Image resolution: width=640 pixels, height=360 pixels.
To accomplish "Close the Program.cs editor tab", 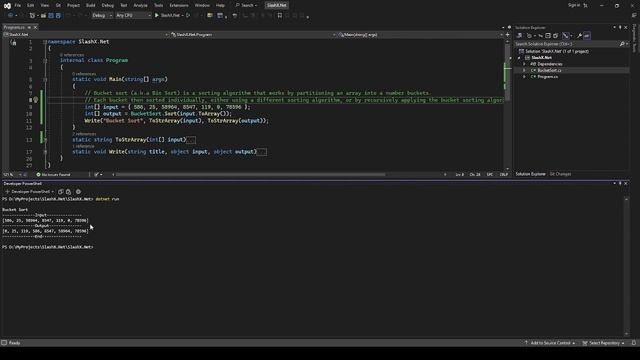I will point(36,27).
